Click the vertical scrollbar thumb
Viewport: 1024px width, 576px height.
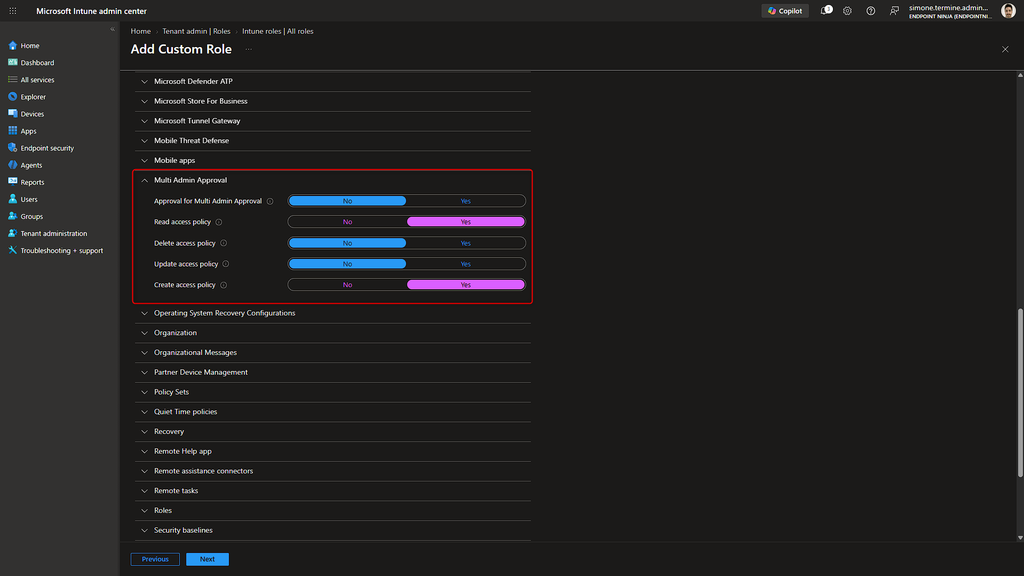(1020, 392)
